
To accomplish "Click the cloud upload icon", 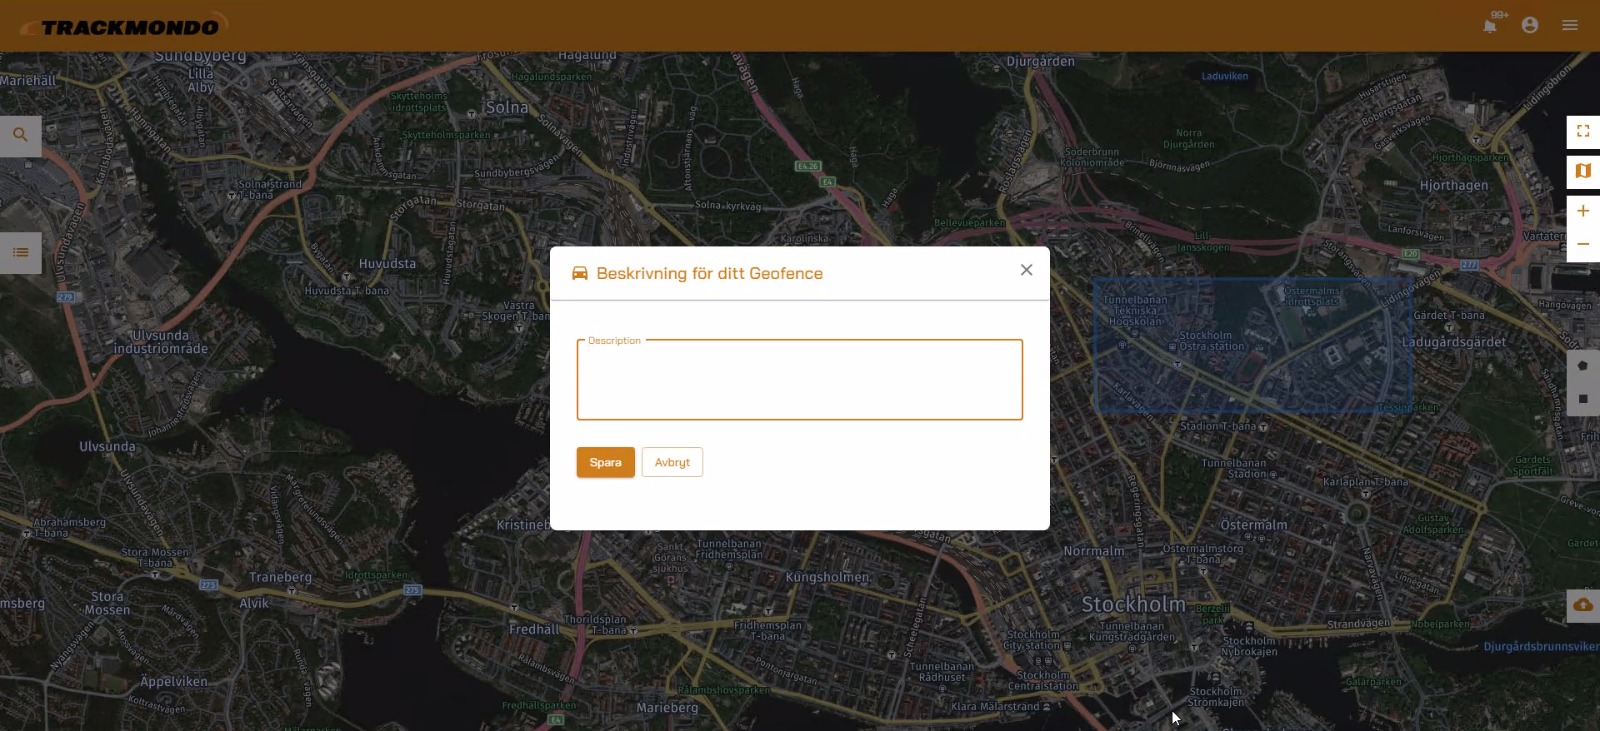I will tap(1583, 605).
